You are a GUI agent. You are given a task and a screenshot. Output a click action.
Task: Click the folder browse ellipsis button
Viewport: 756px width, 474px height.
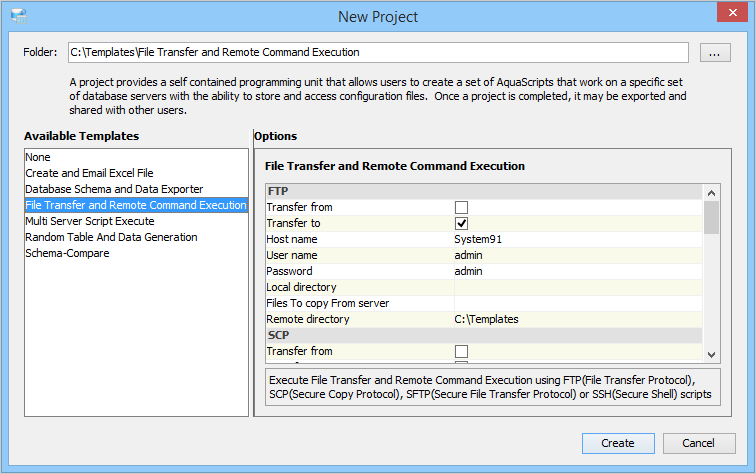pyautogui.click(x=715, y=52)
